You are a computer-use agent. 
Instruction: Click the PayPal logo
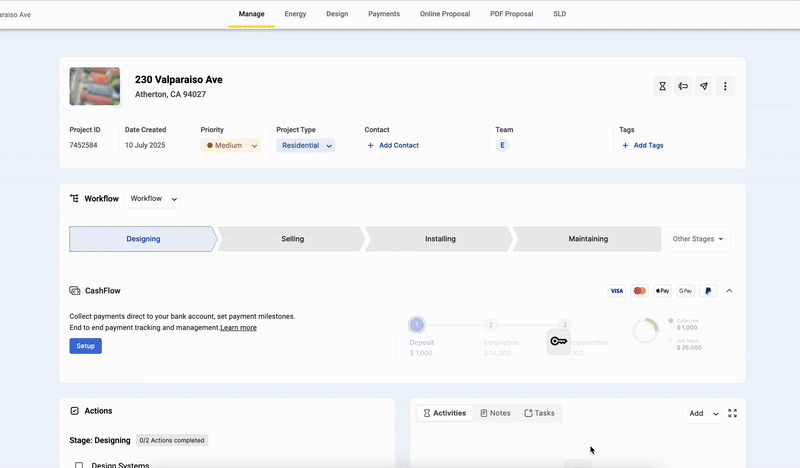pos(708,291)
